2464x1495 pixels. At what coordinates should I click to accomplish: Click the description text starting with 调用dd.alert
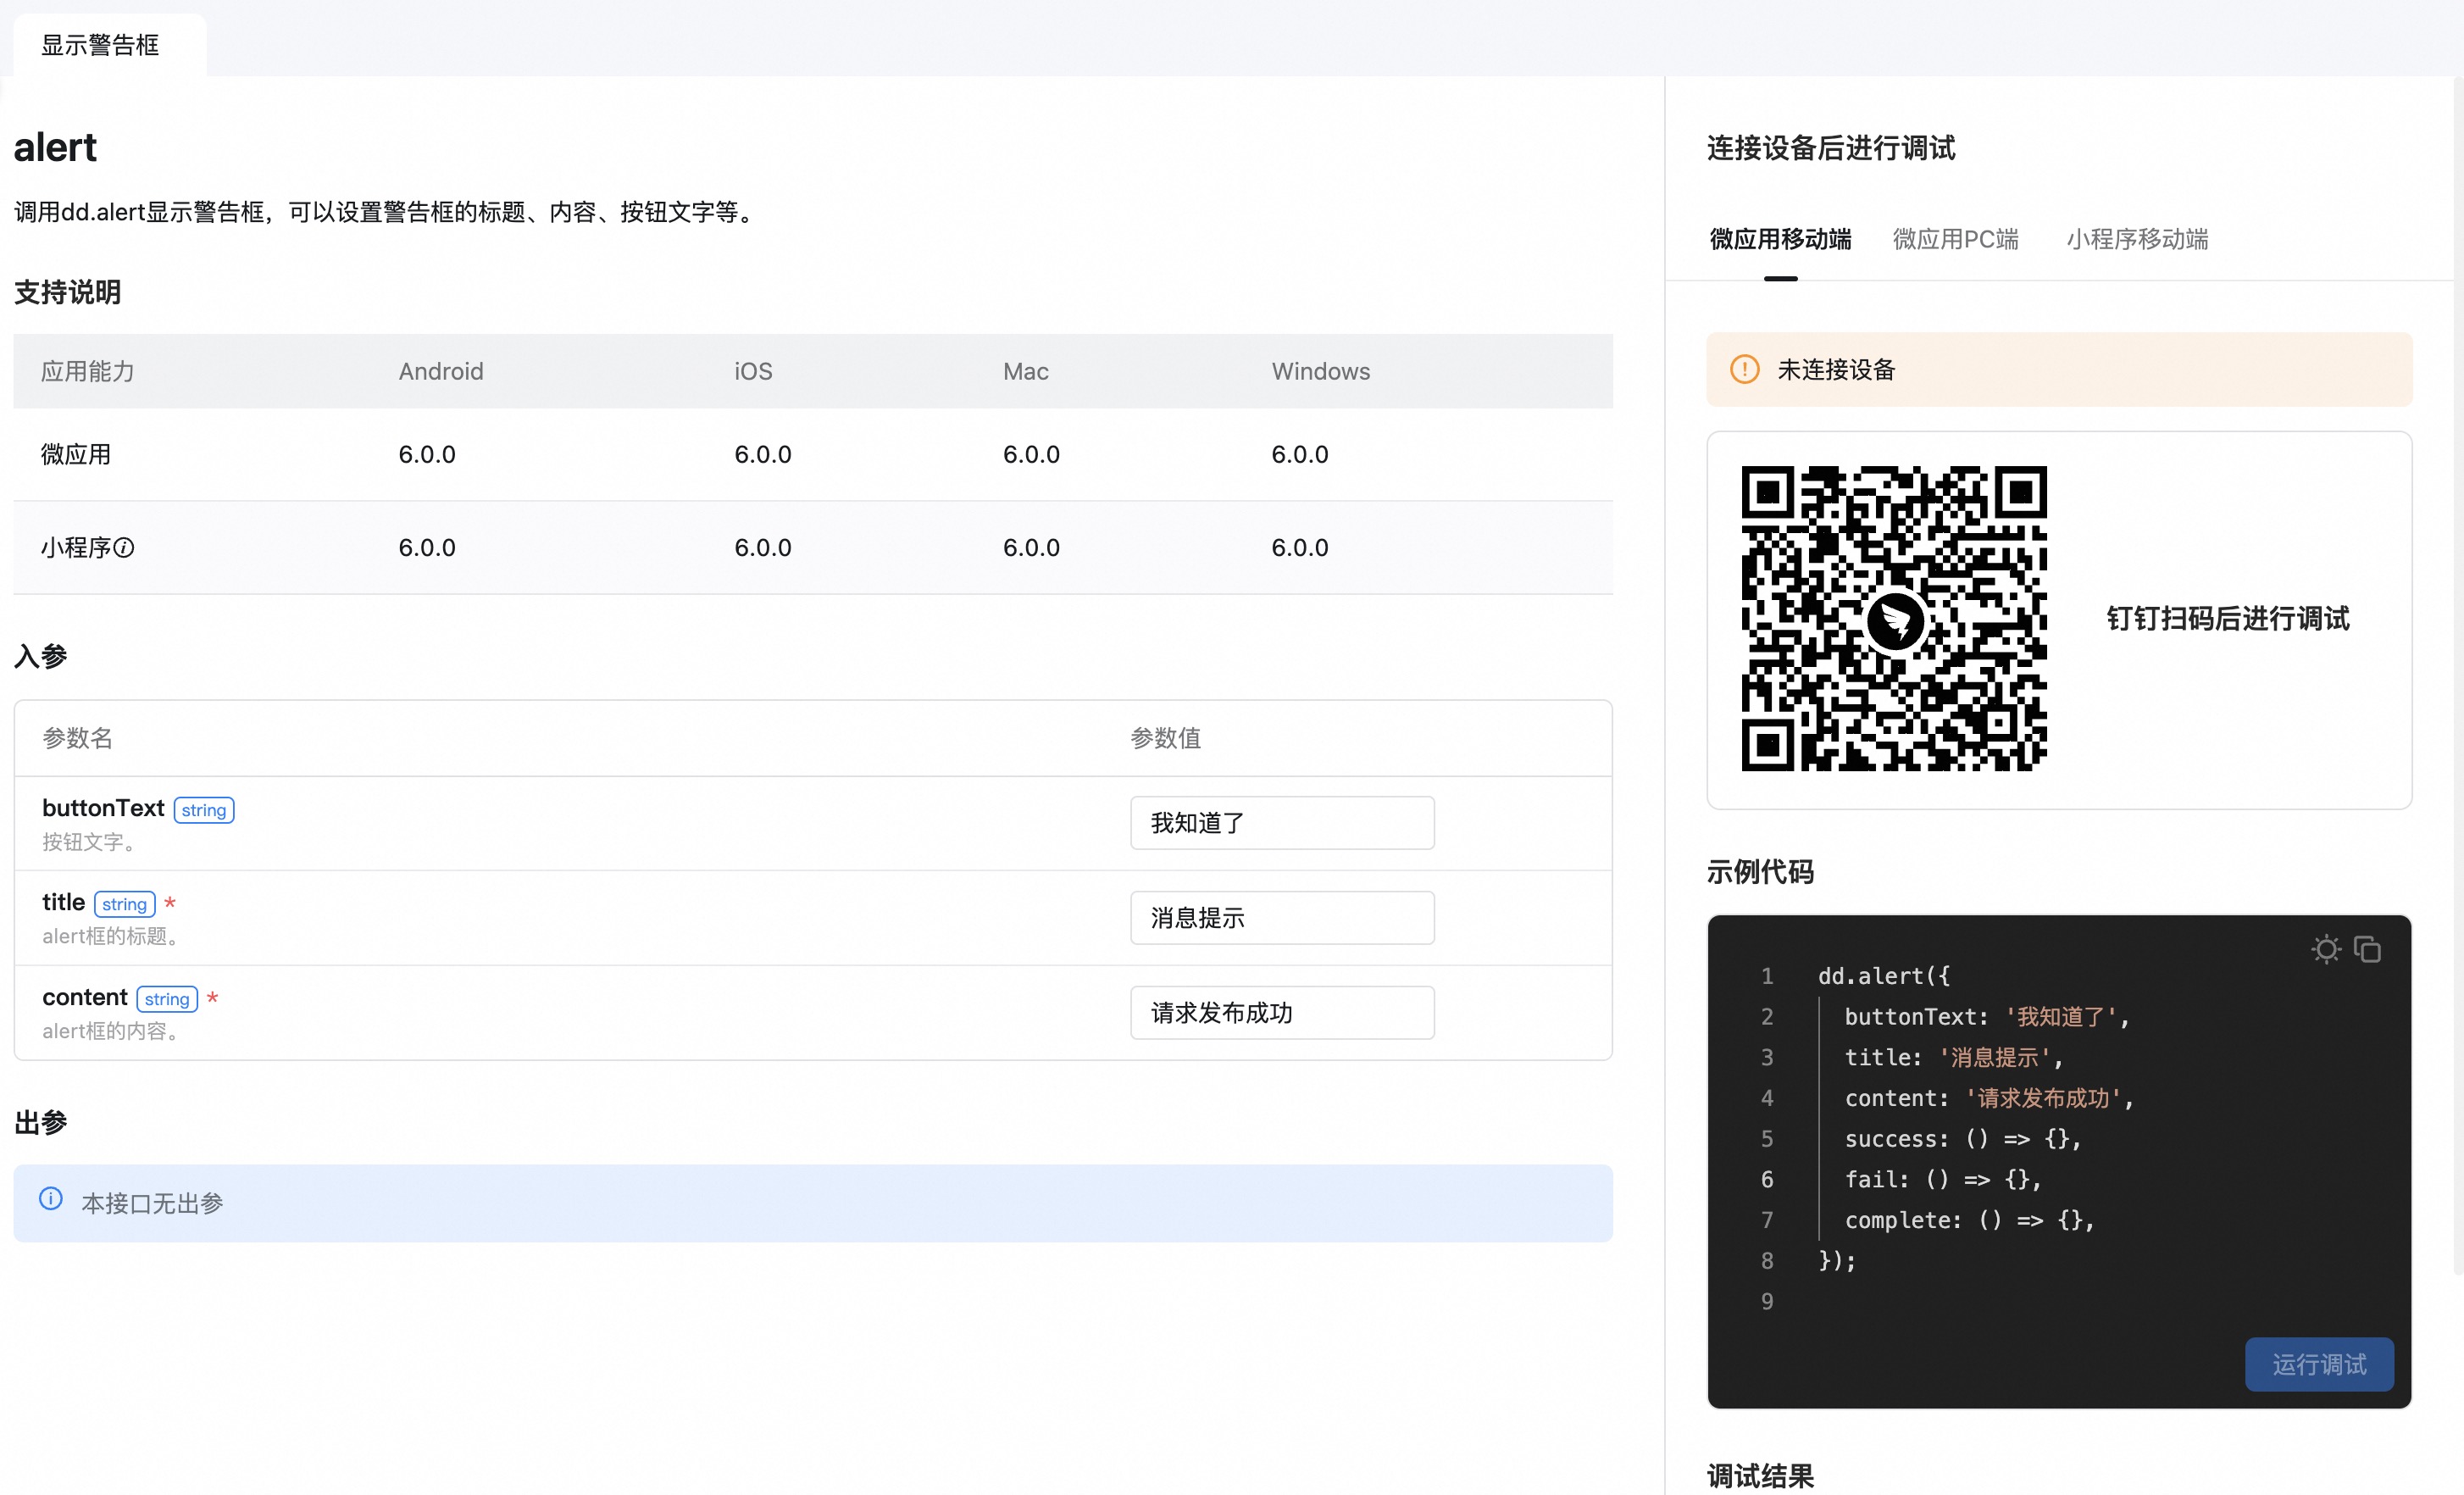[x=387, y=213]
